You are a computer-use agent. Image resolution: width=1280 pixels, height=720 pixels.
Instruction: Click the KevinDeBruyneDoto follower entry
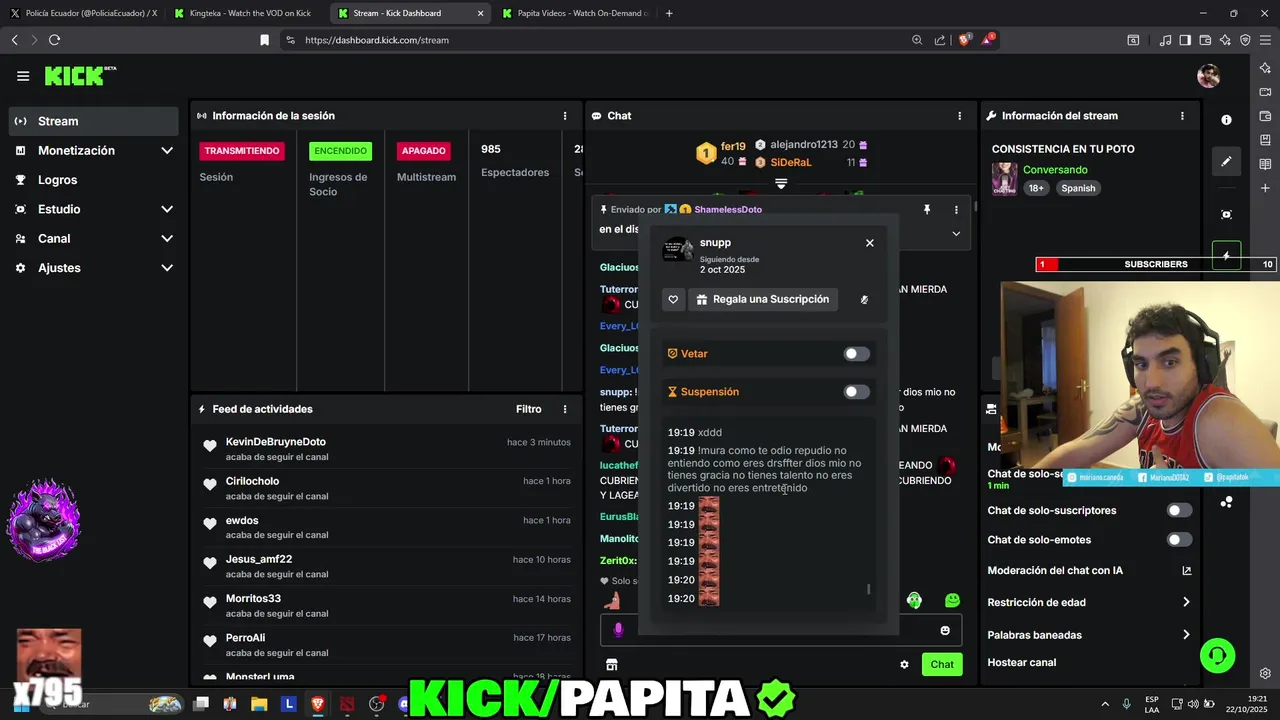[x=386, y=449]
